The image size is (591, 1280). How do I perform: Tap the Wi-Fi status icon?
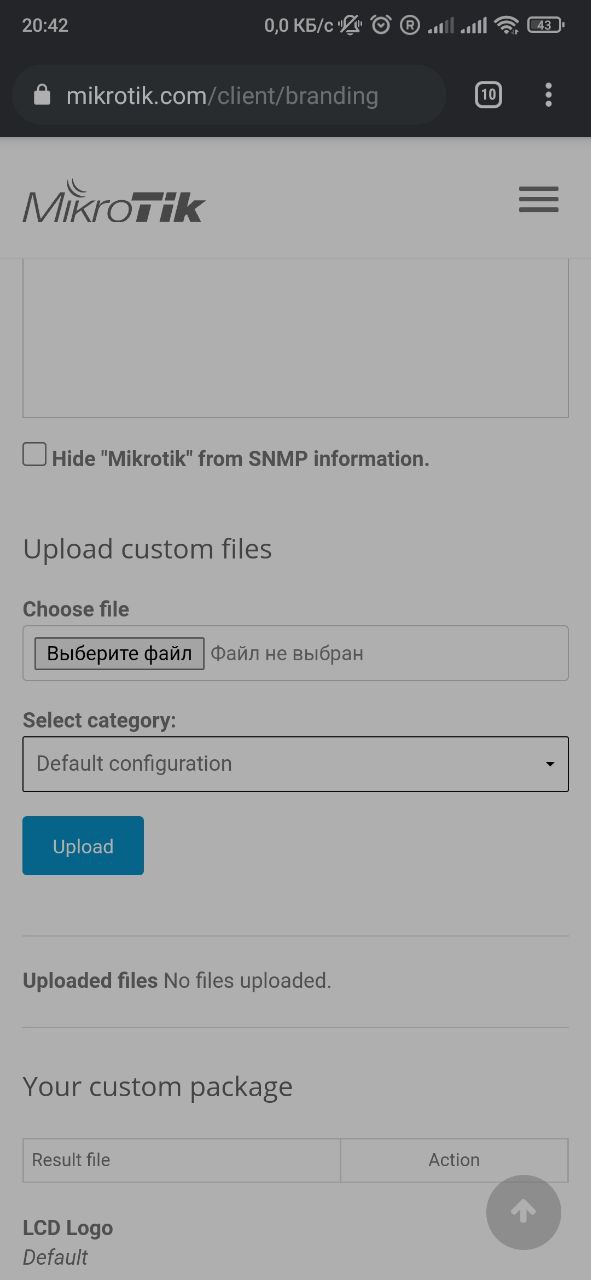click(x=508, y=25)
